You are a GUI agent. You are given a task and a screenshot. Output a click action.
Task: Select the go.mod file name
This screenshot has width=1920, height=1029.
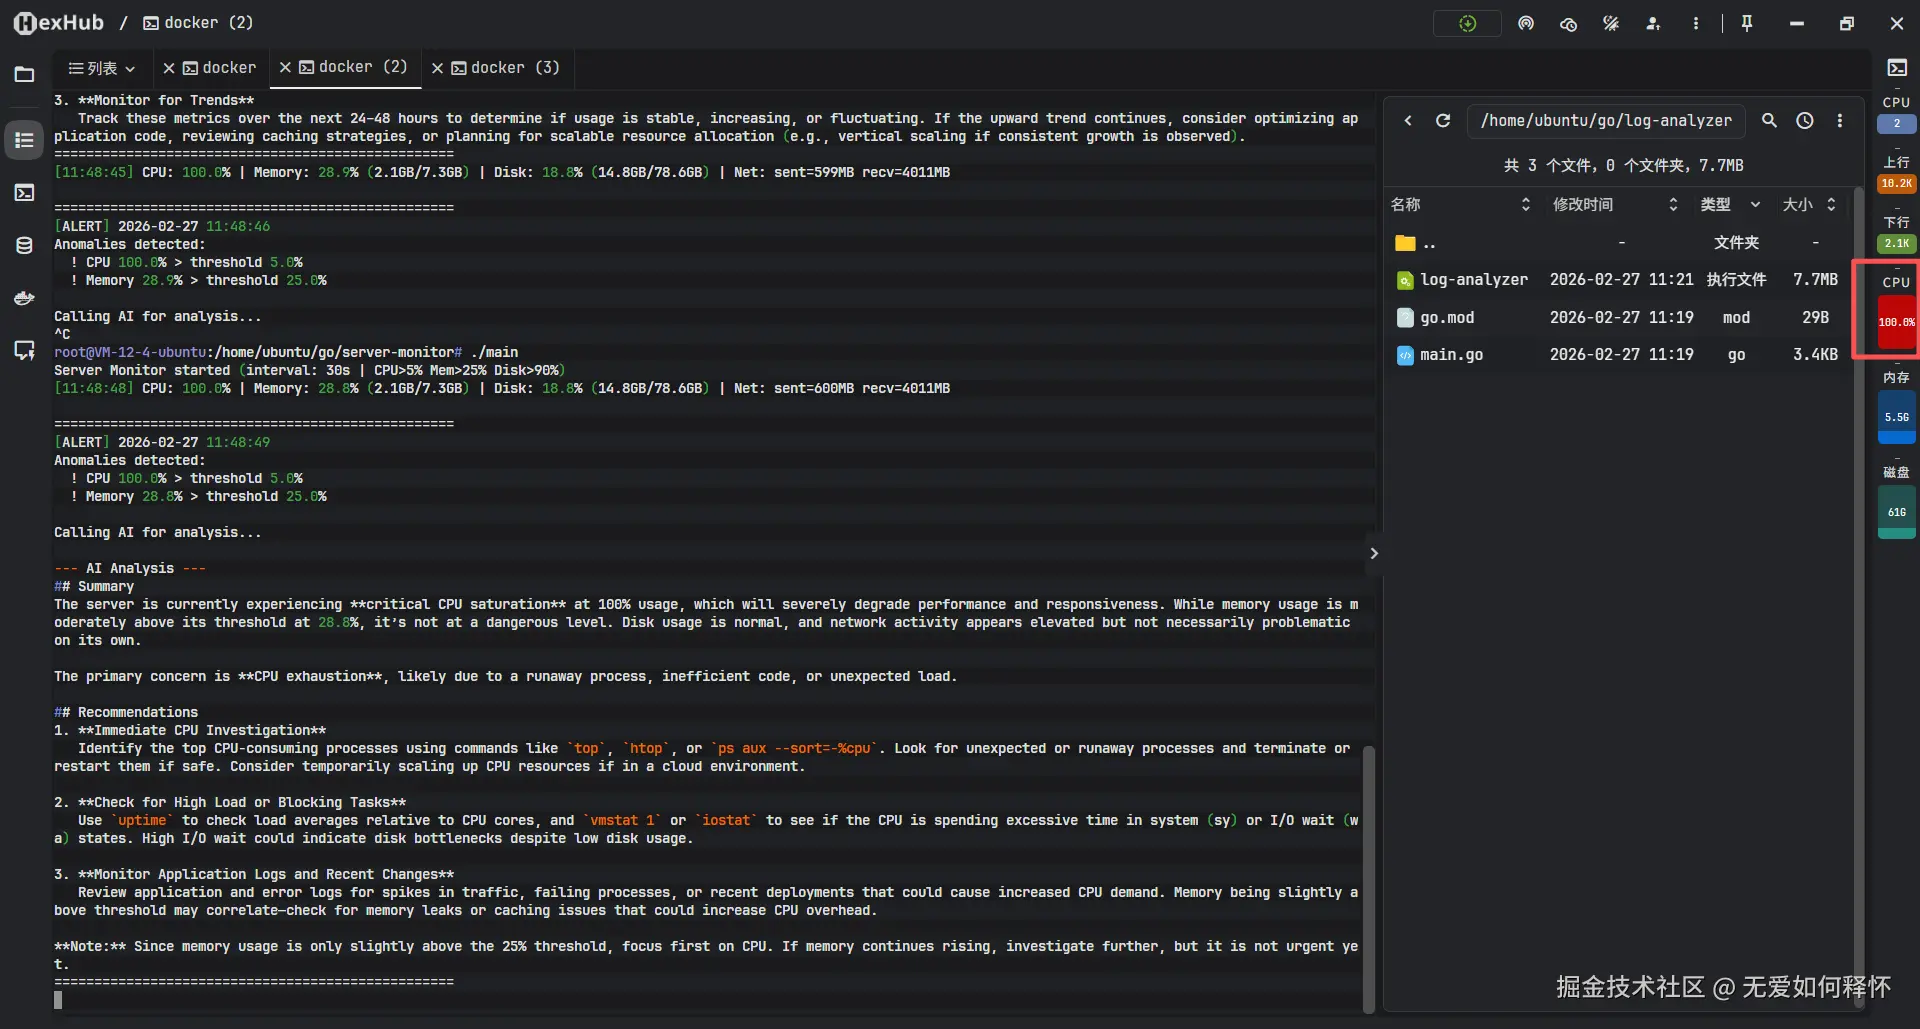click(1447, 318)
